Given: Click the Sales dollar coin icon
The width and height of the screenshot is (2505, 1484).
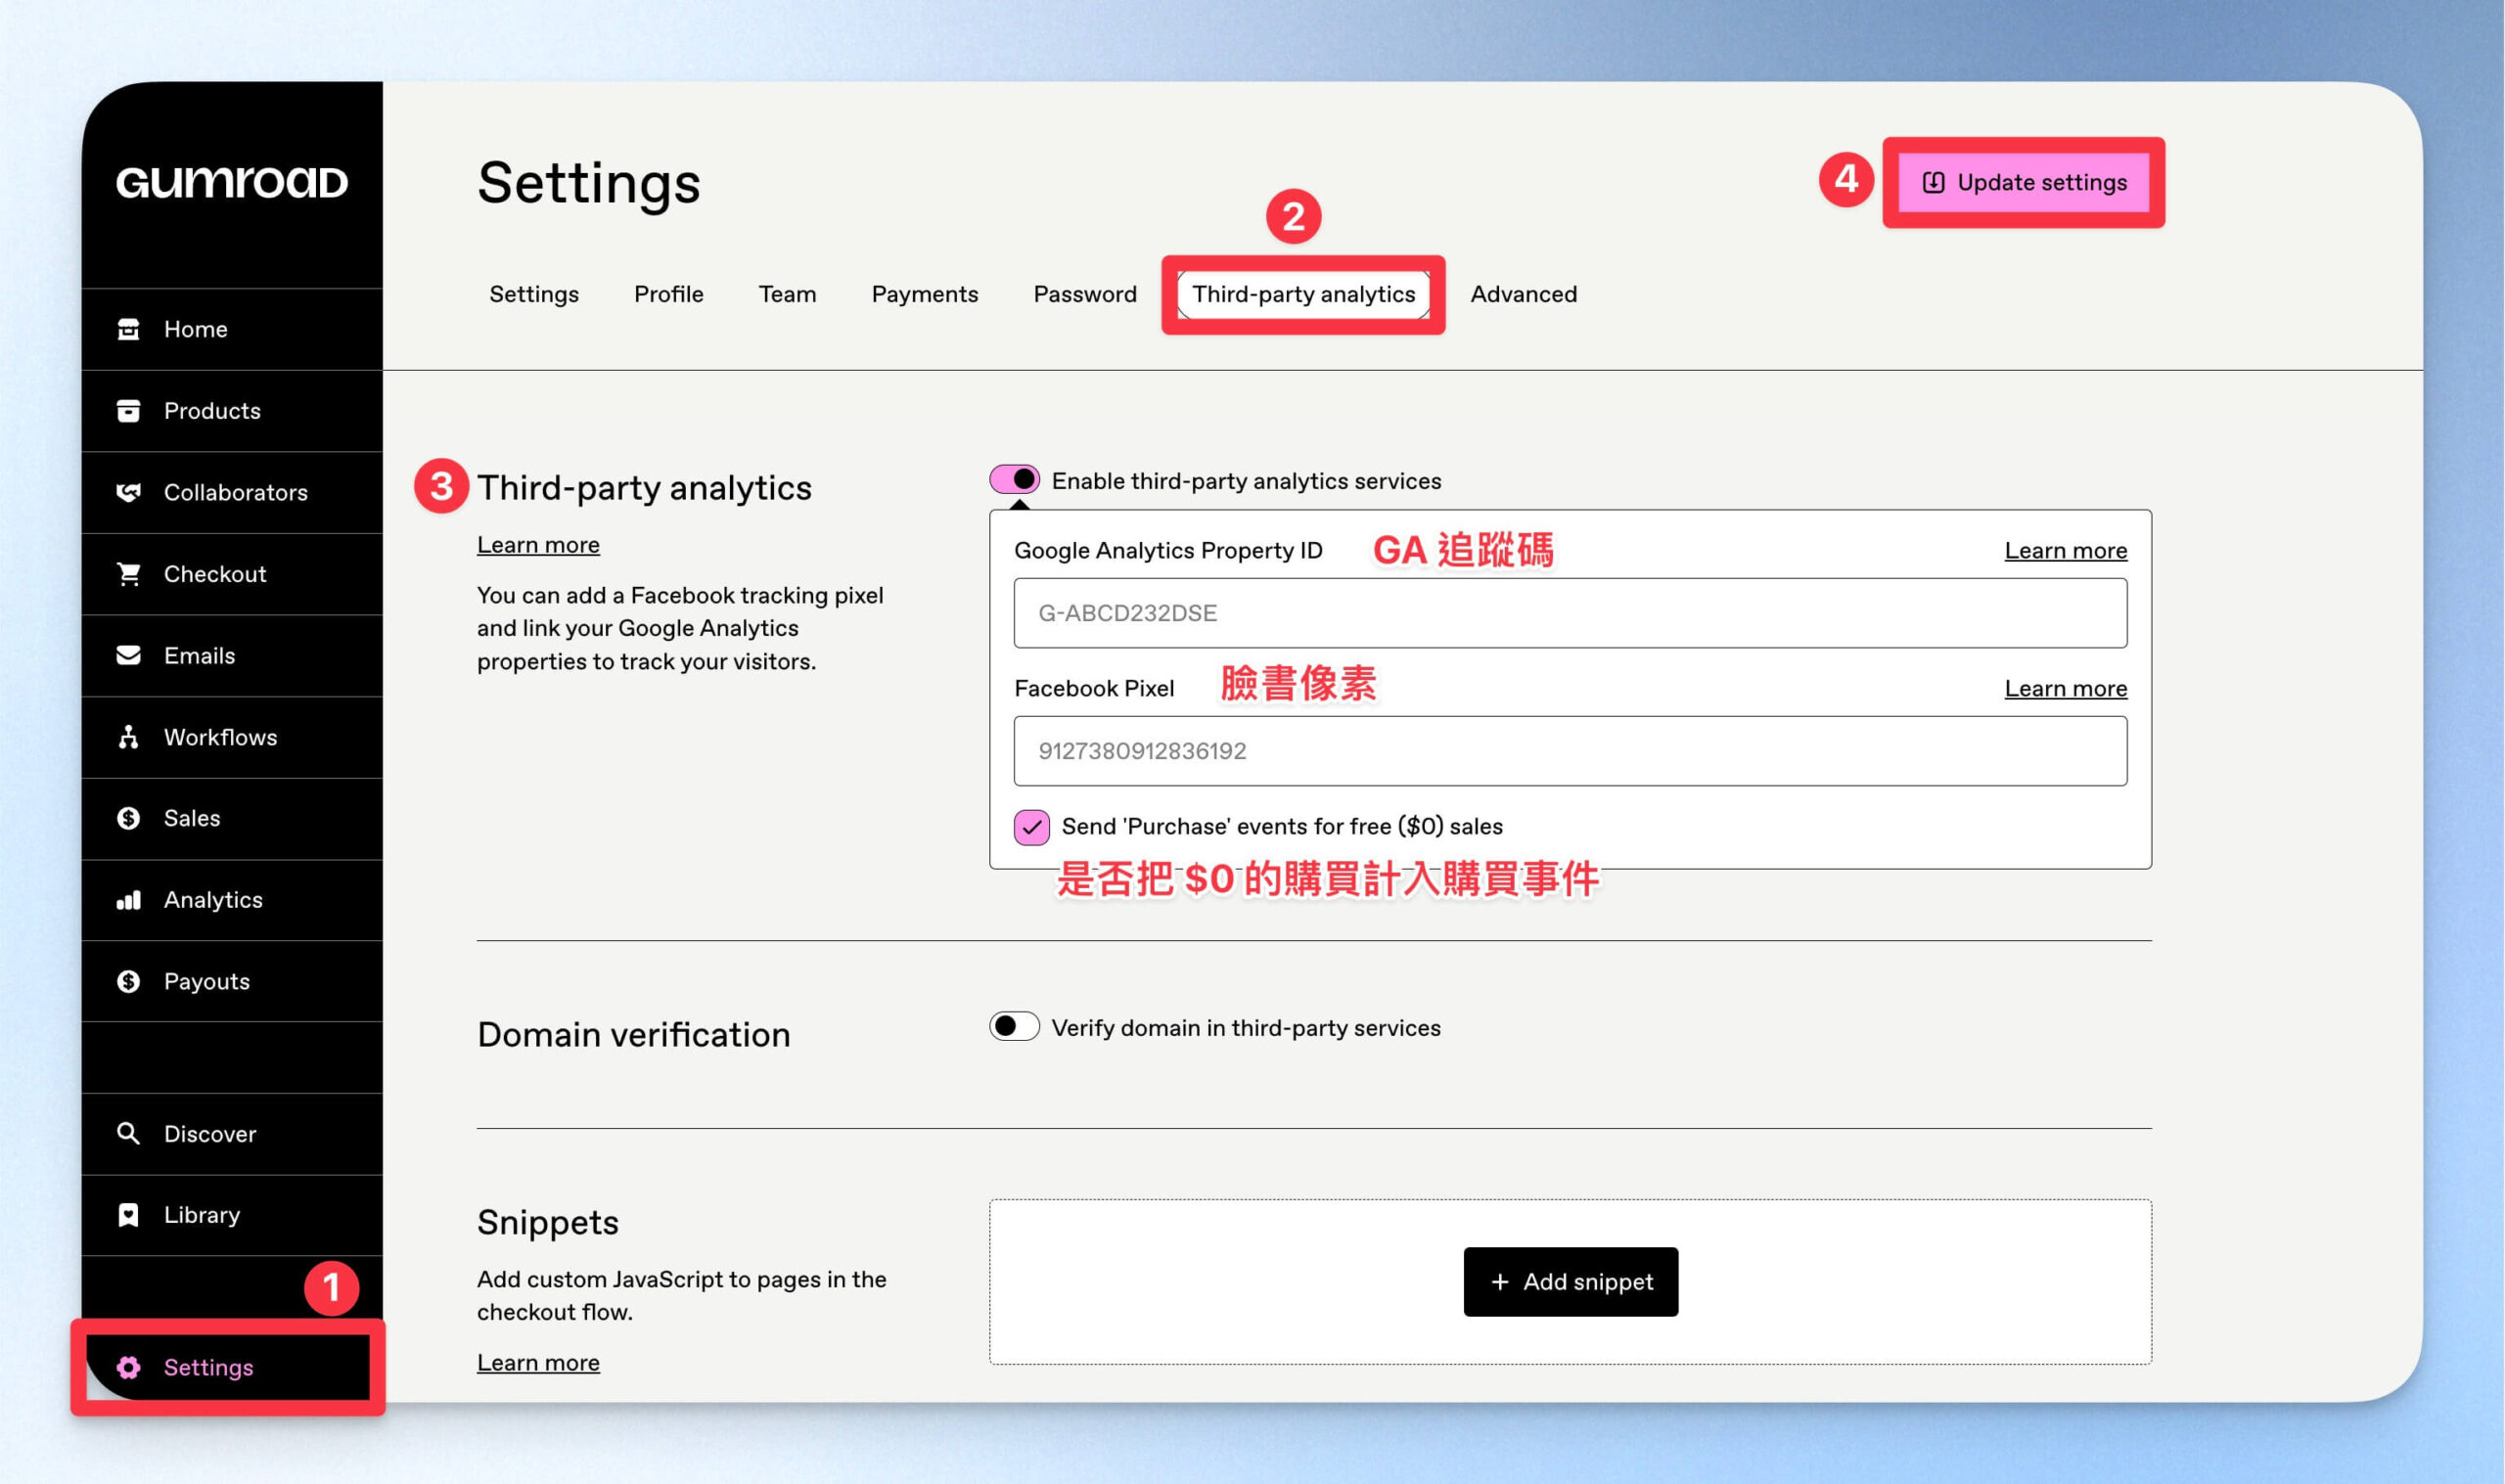Looking at the screenshot, I should point(128,818).
